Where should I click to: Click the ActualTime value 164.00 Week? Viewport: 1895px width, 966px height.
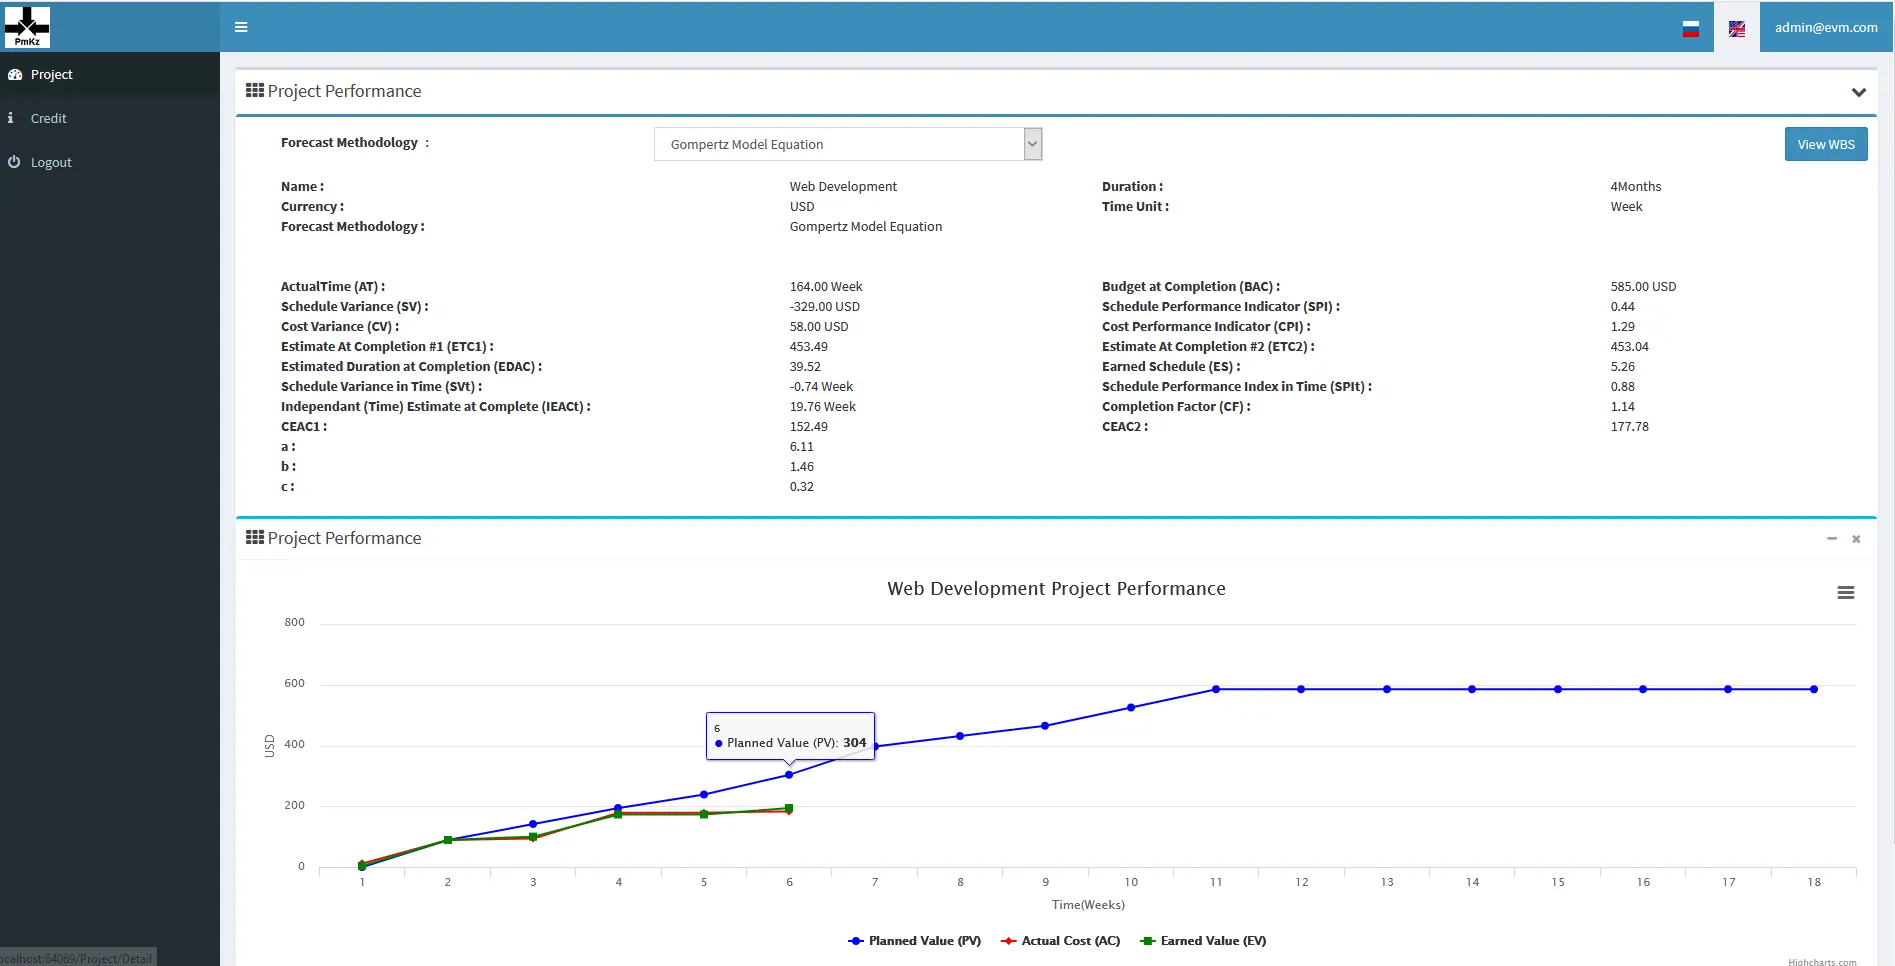pyautogui.click(x=826, y=287)
